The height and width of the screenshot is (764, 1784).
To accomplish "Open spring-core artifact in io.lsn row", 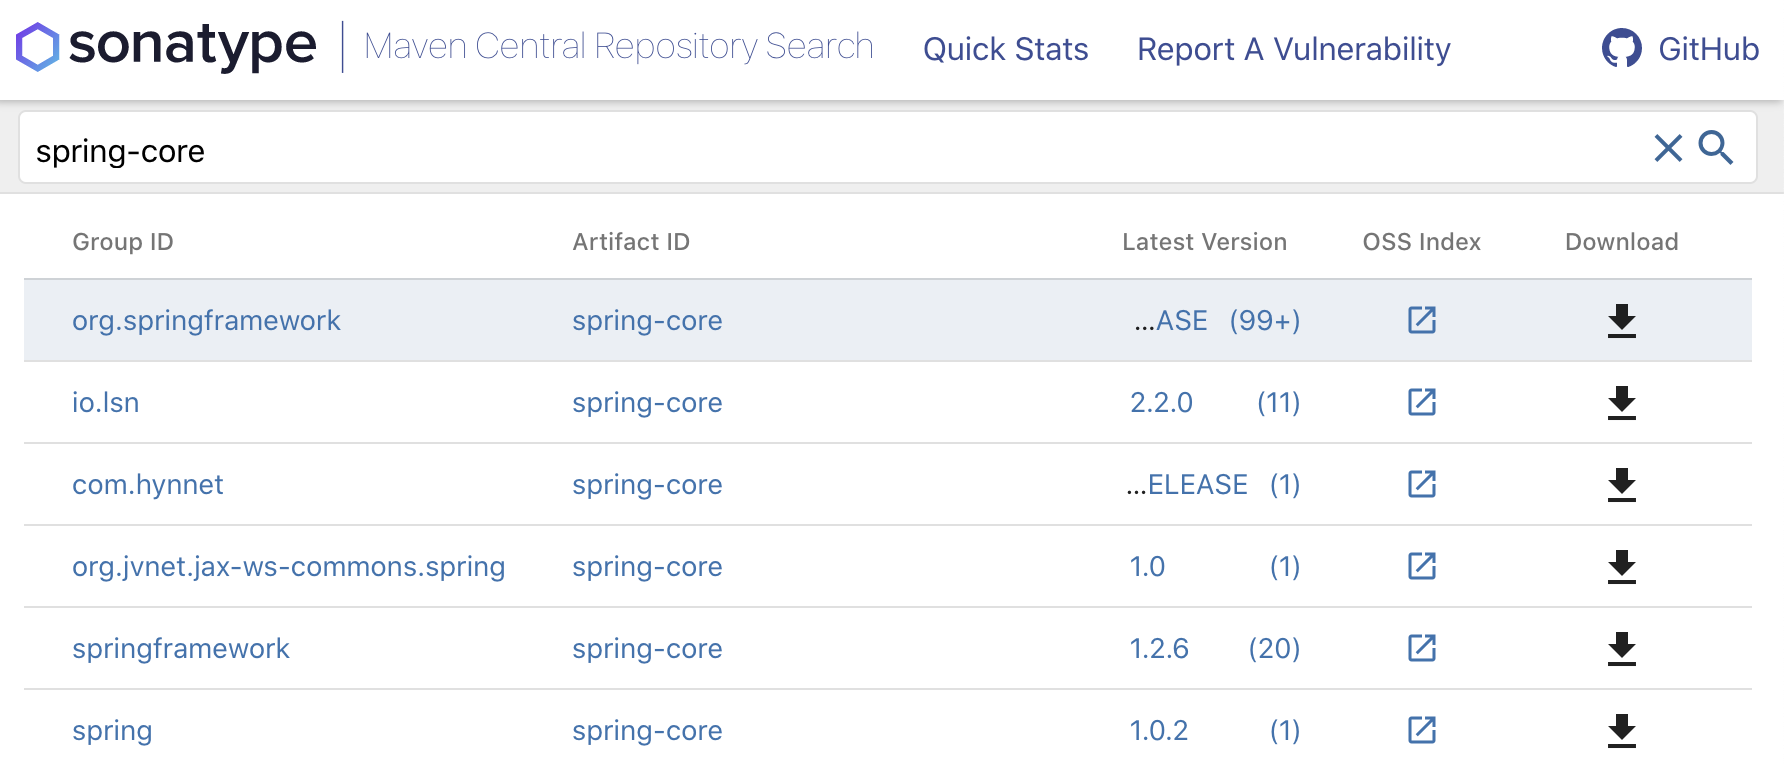I will point(647,402).
